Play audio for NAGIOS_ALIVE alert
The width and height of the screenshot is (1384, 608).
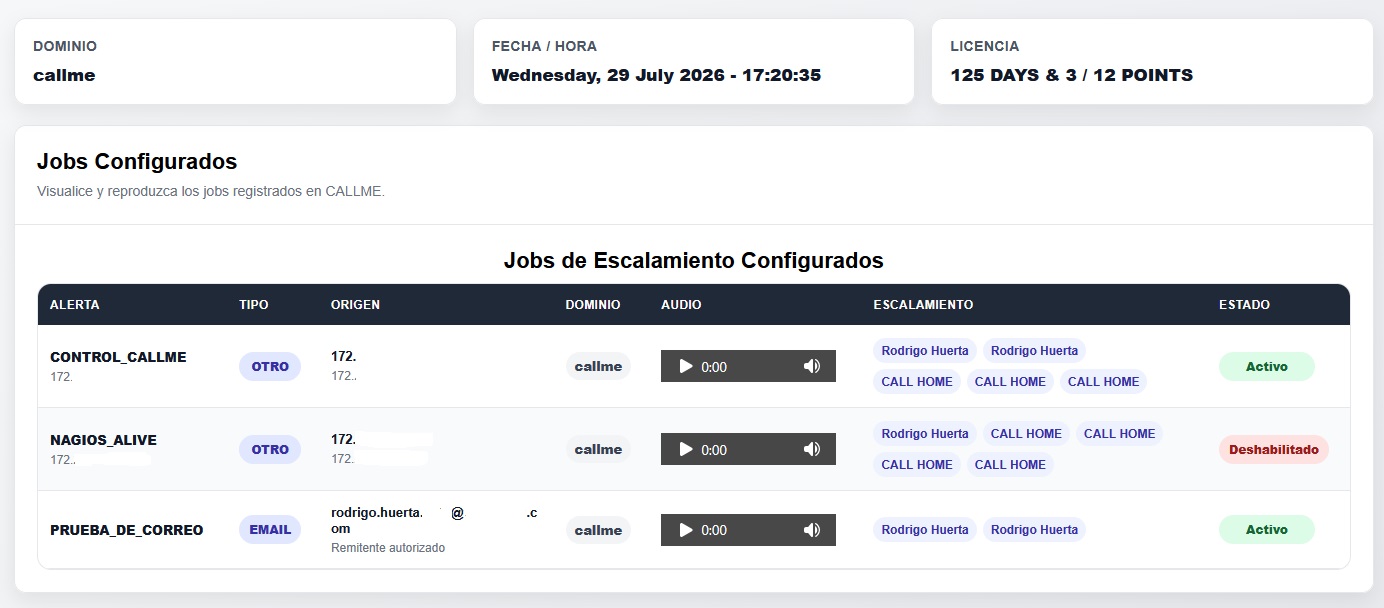[686, 450]
